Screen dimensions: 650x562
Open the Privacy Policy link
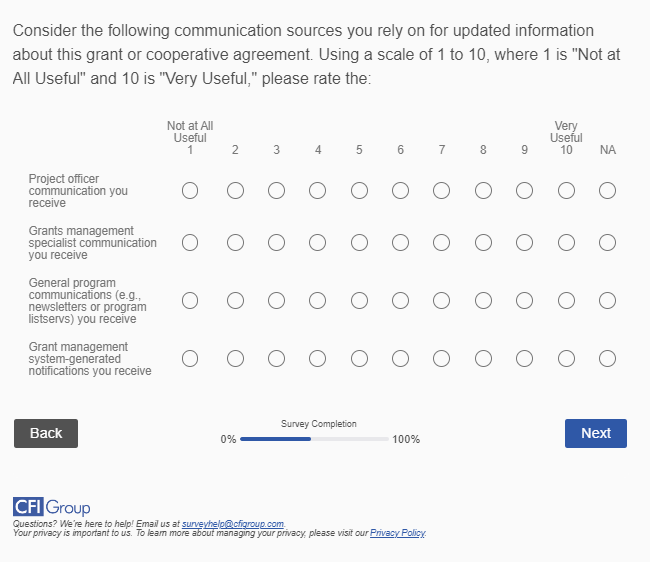(x=397, y=533)
